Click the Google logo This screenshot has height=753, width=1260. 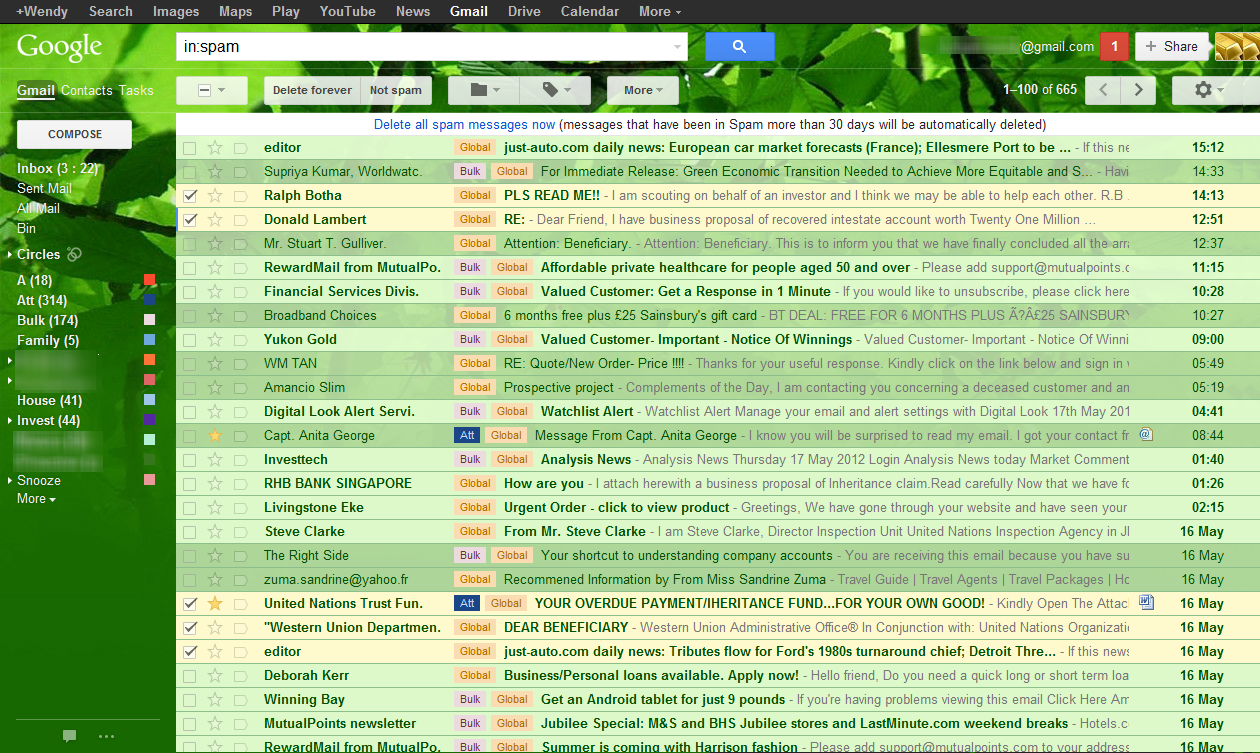pyautogui.click(x=60, y=46)
